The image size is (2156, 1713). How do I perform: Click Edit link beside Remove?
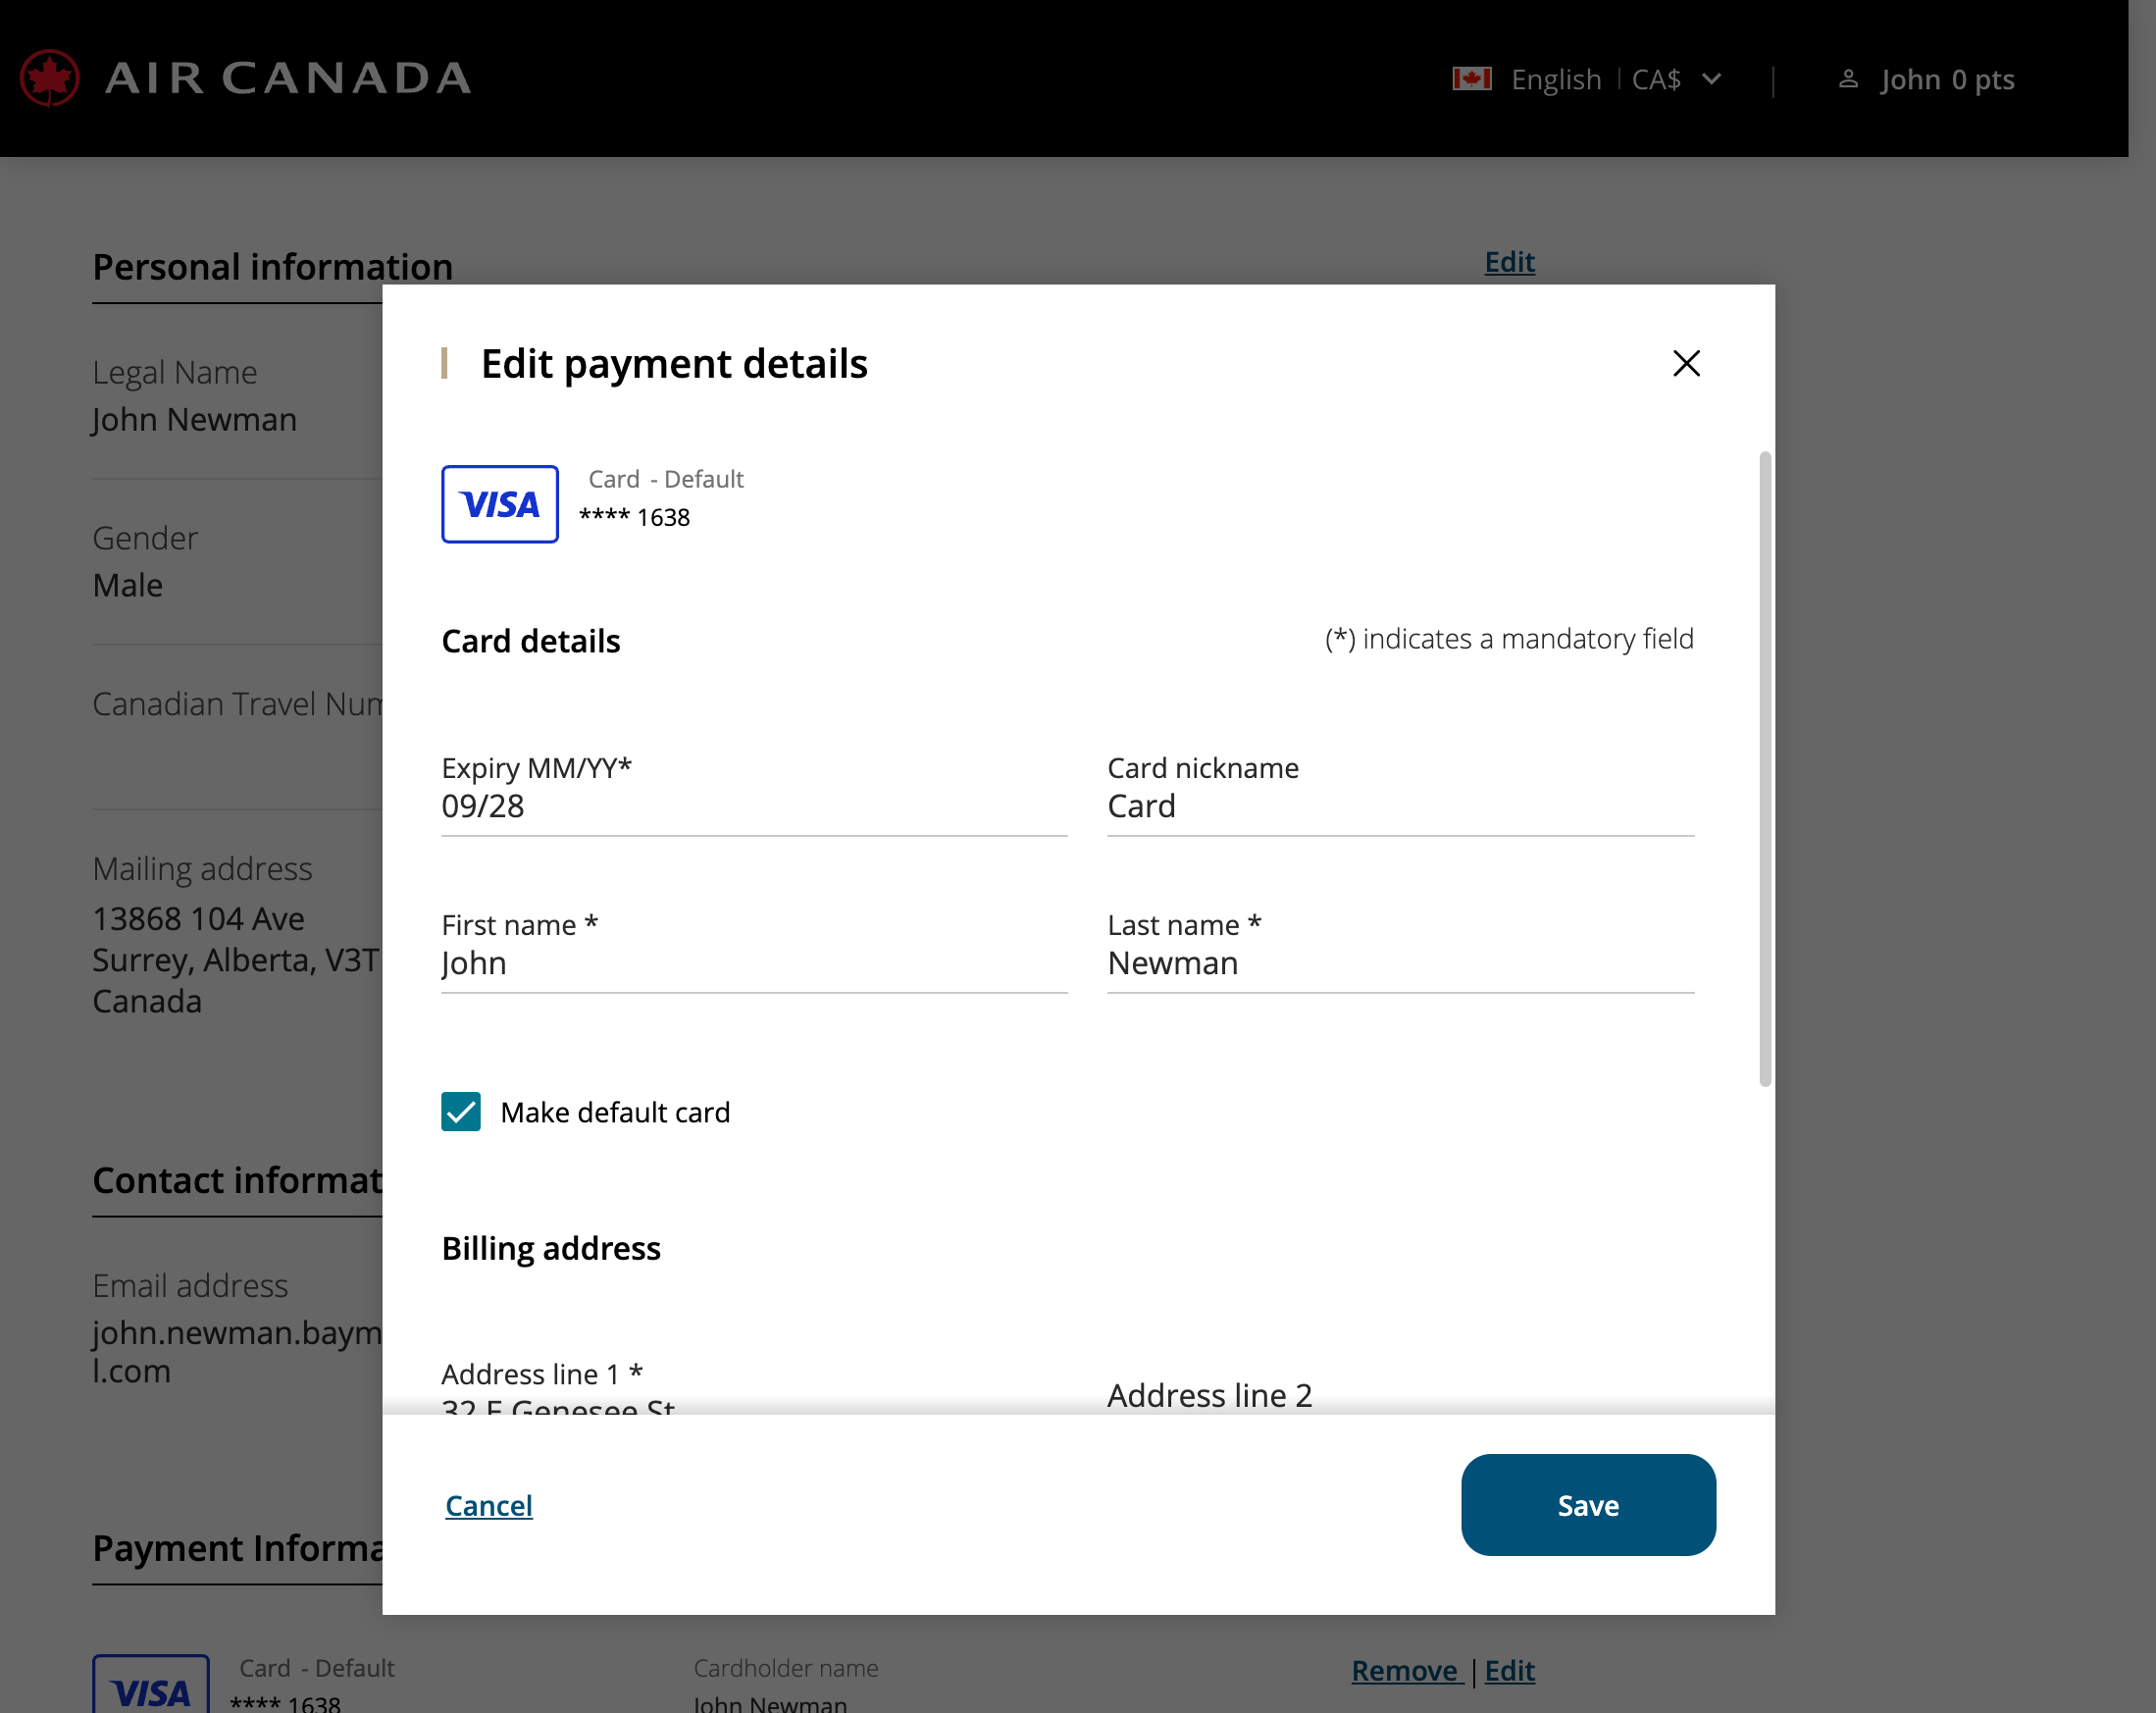1508,1670
